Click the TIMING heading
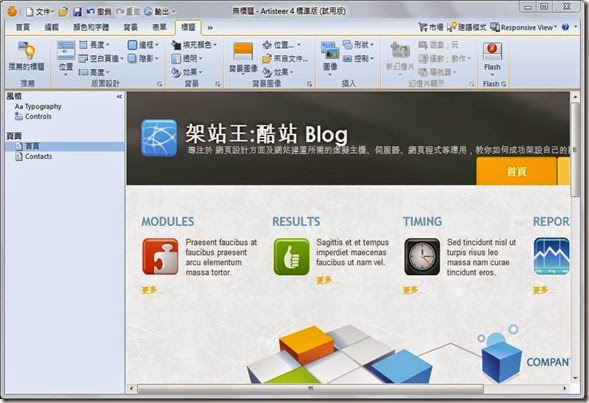Screen dimensions: 589x403 [x=422, y=222]
